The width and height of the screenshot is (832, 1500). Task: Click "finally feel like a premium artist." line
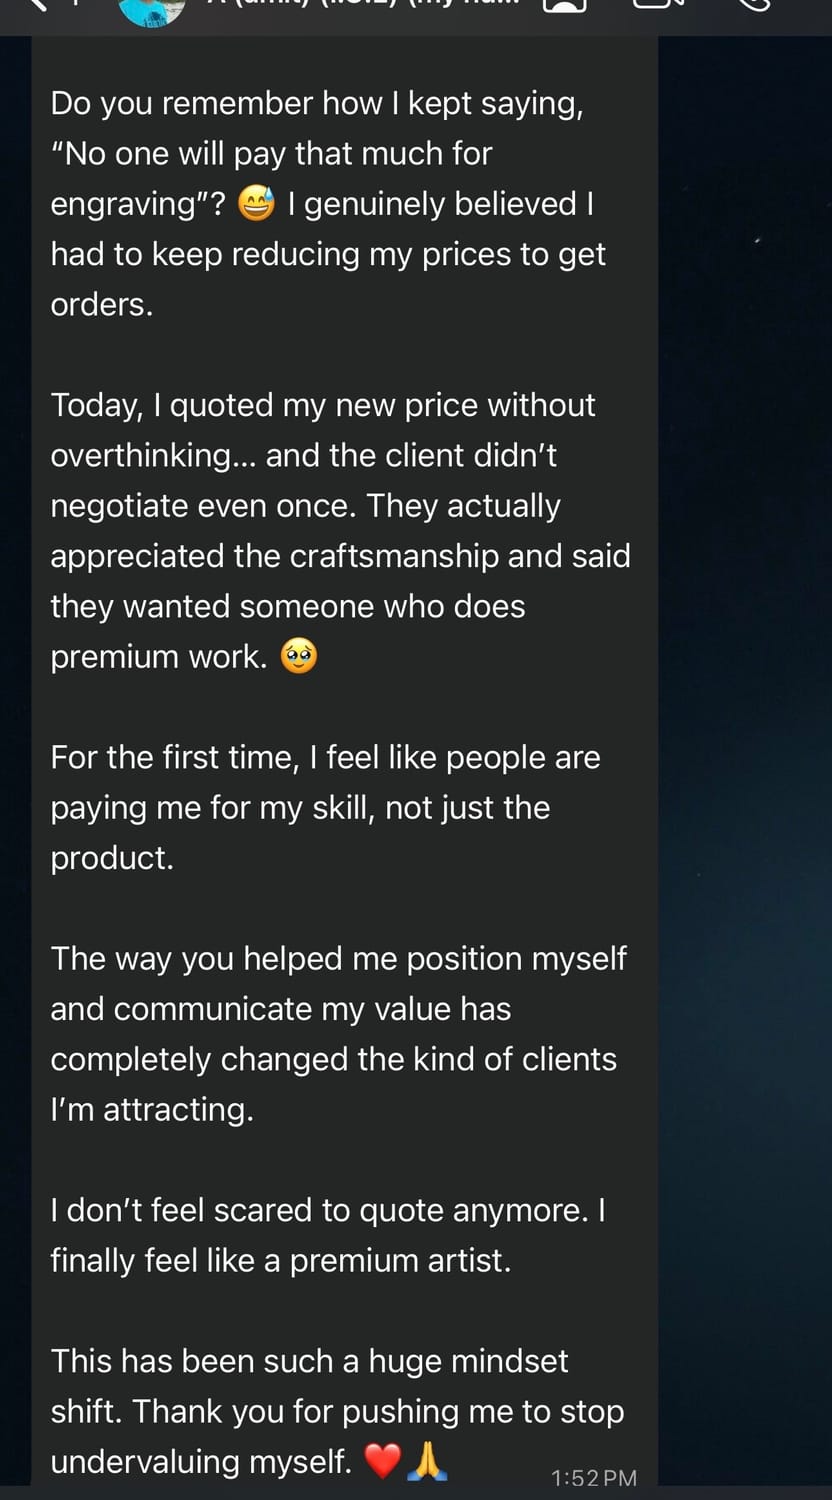(281, 1260)
